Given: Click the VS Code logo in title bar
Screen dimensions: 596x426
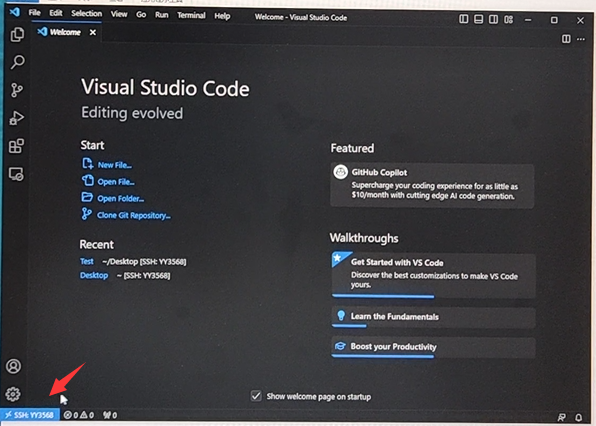Looking at the screenshot, I should (x=14, y=12).
